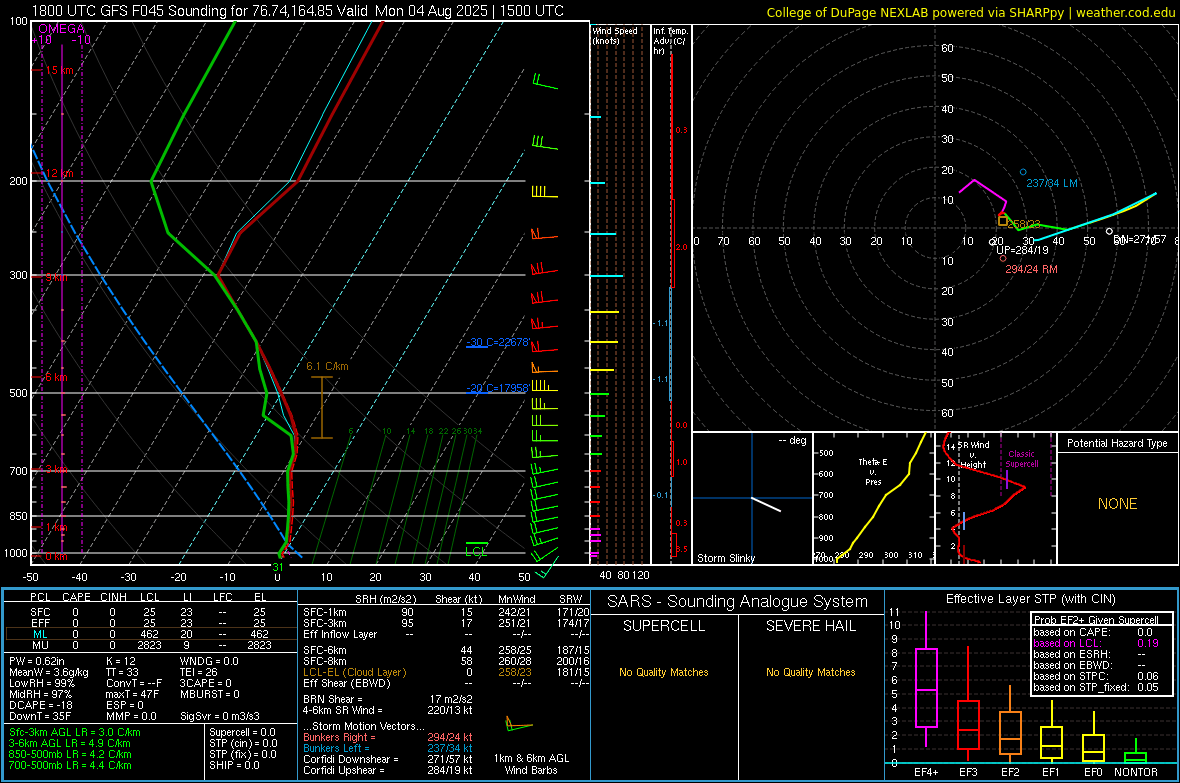Image resolution: width=1180 pixels, height=783 pixels.
Task: Click the BRN Shear = row
Action: pos(388,699)
